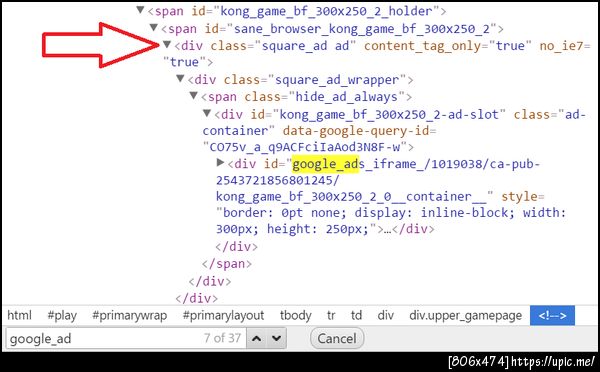
Task: Click the content_tag_only attribute
Action: click(x=422, y=46)
